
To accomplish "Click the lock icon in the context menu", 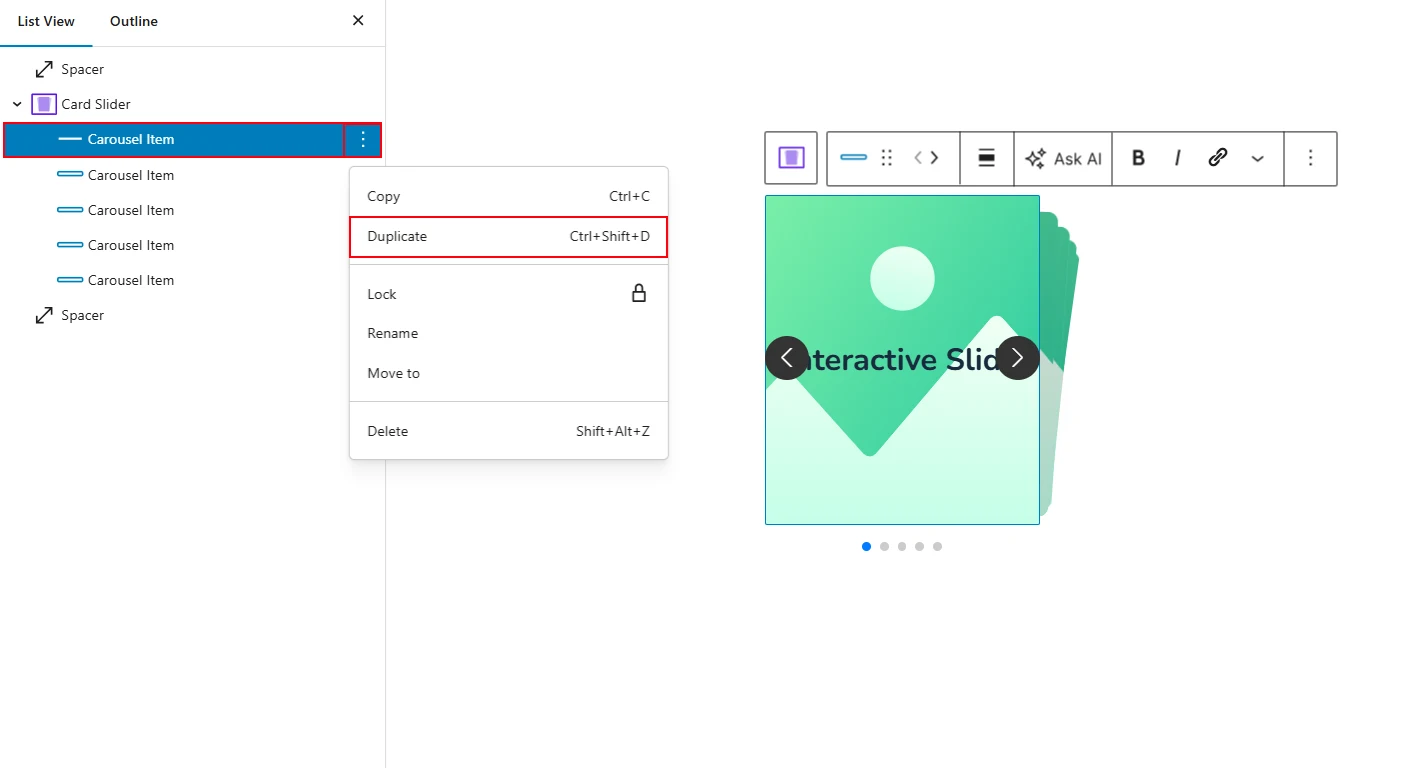I will (x=638, y=294).
